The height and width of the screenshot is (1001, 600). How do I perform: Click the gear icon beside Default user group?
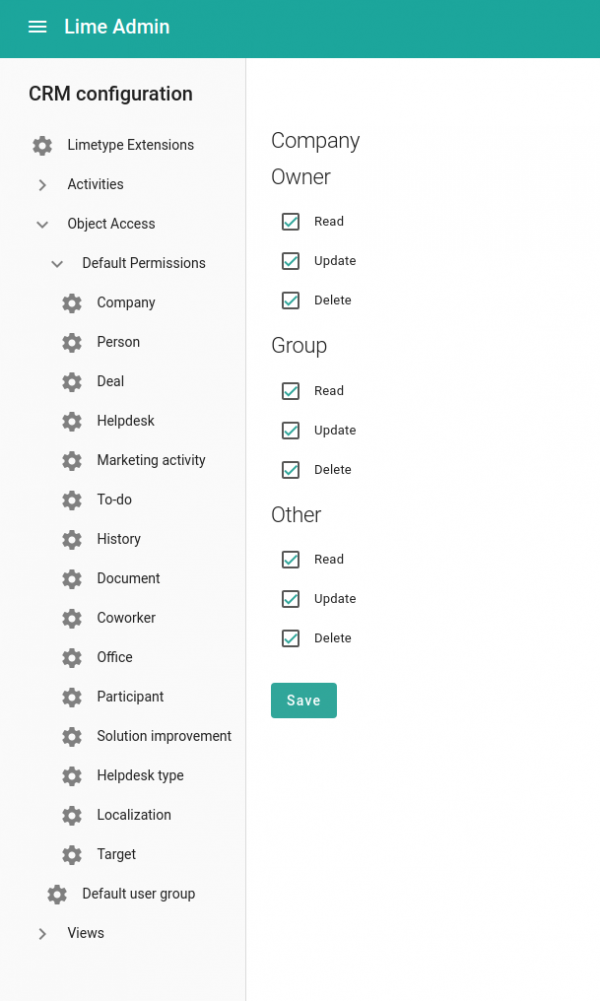click(x=57, y=894)
